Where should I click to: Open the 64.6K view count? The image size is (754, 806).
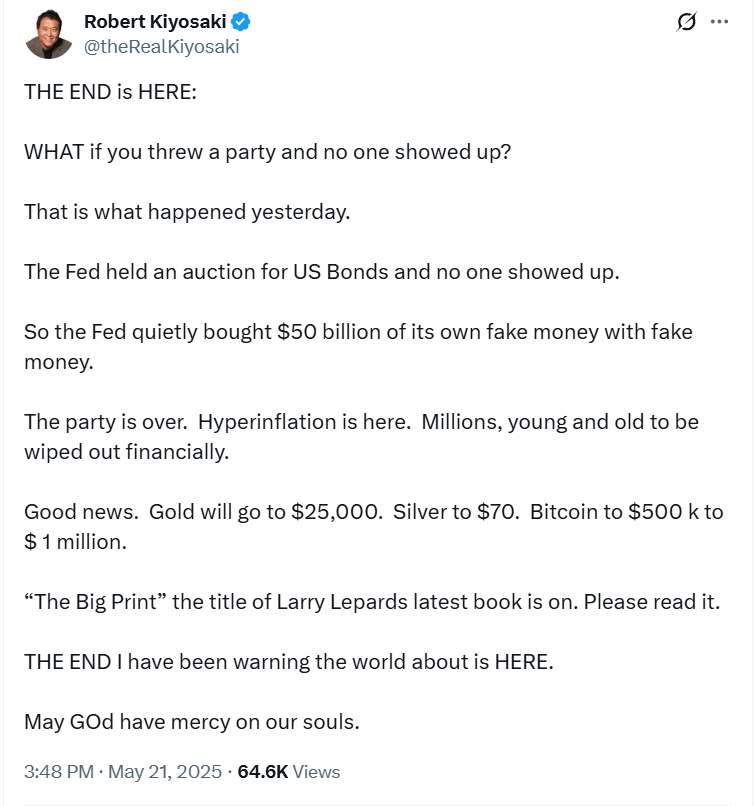(x=263, y=772)
